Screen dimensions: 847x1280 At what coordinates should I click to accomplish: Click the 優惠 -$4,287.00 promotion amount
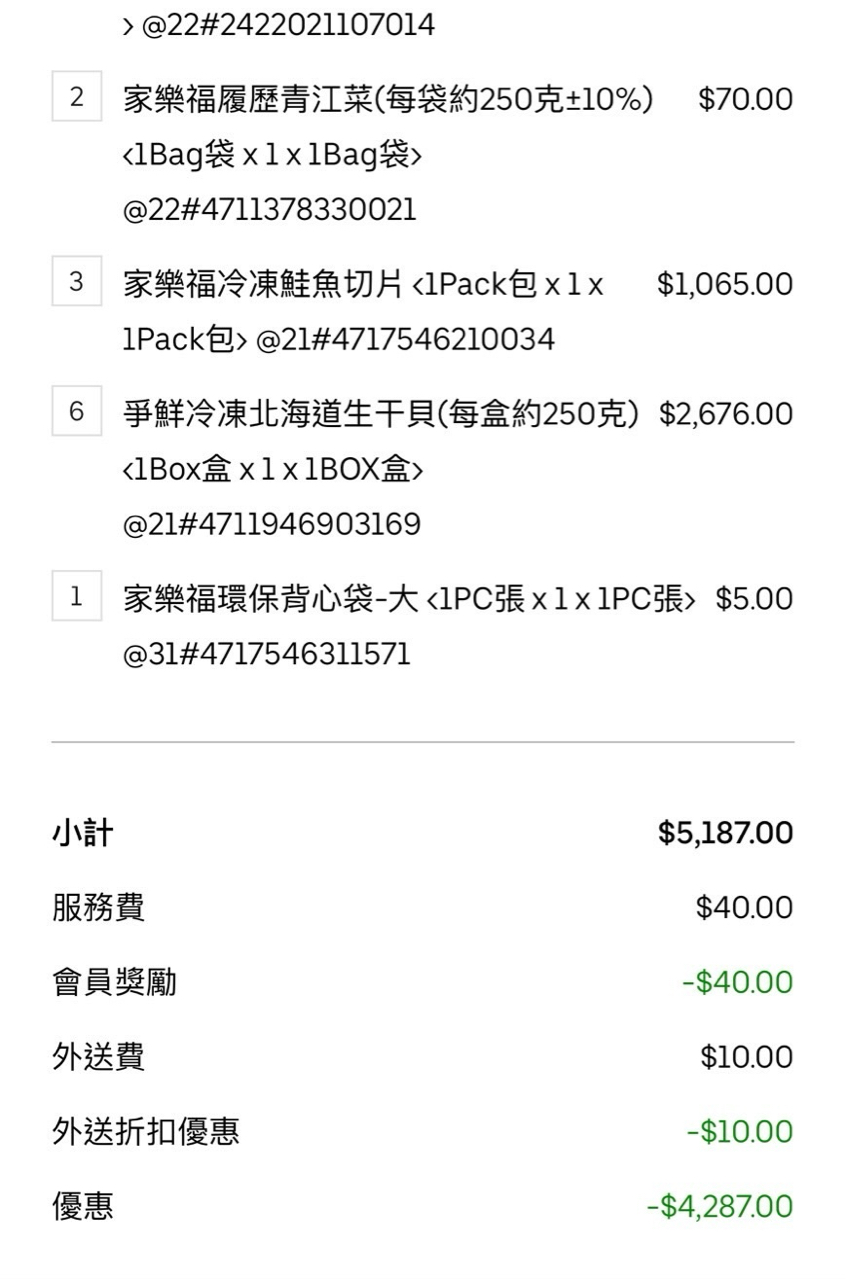(x=720, y=1206)
